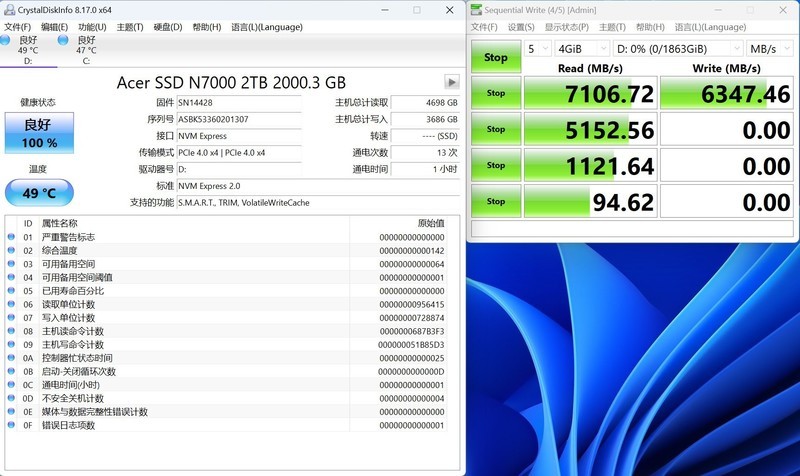Click Stop button beside 7106.72 row
800x476 pixels.
[496, 93]
